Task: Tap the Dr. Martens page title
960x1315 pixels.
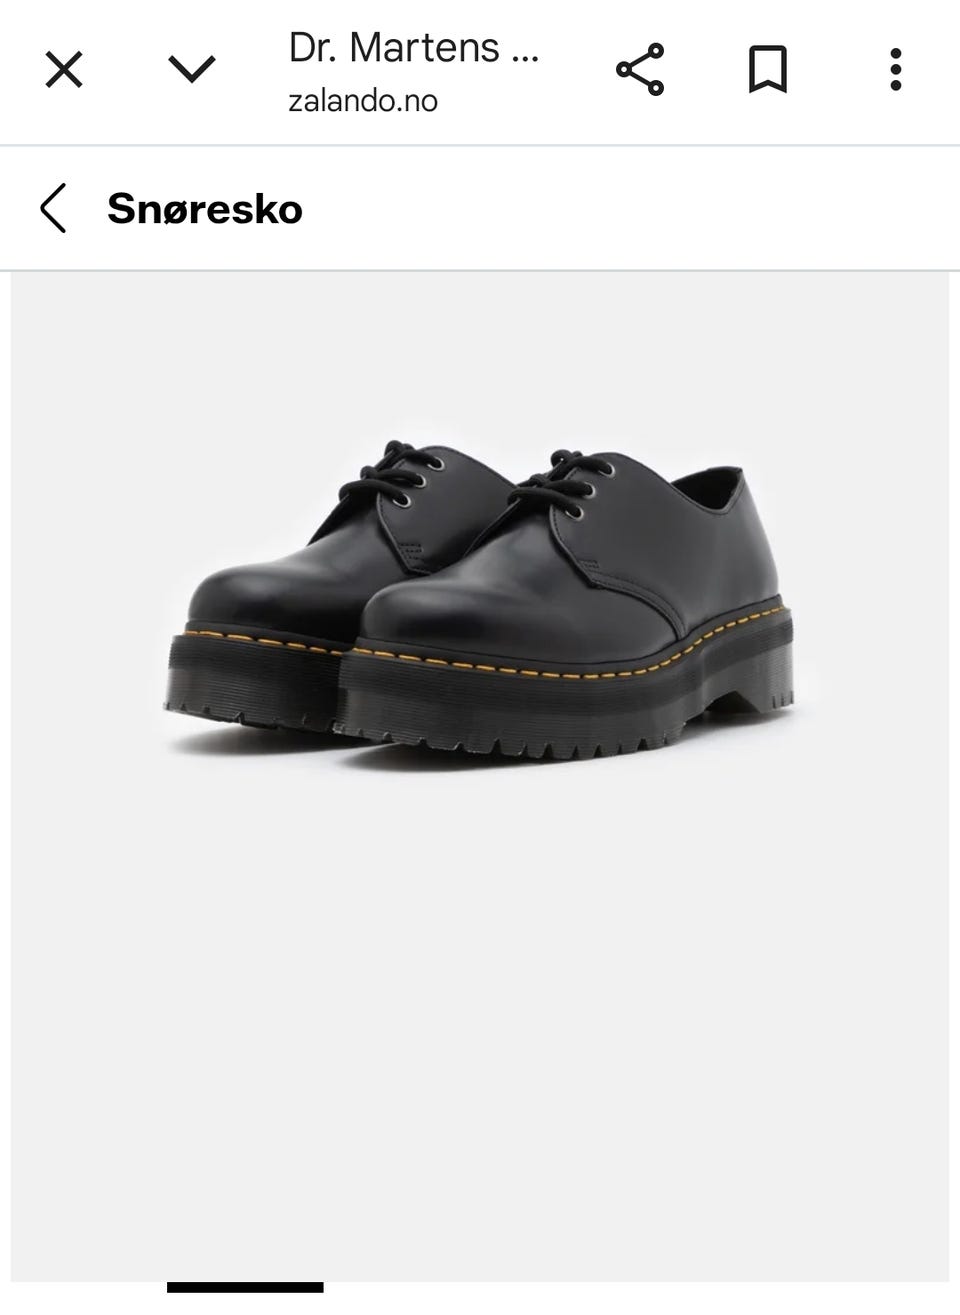Action: [x=414, y=48]
